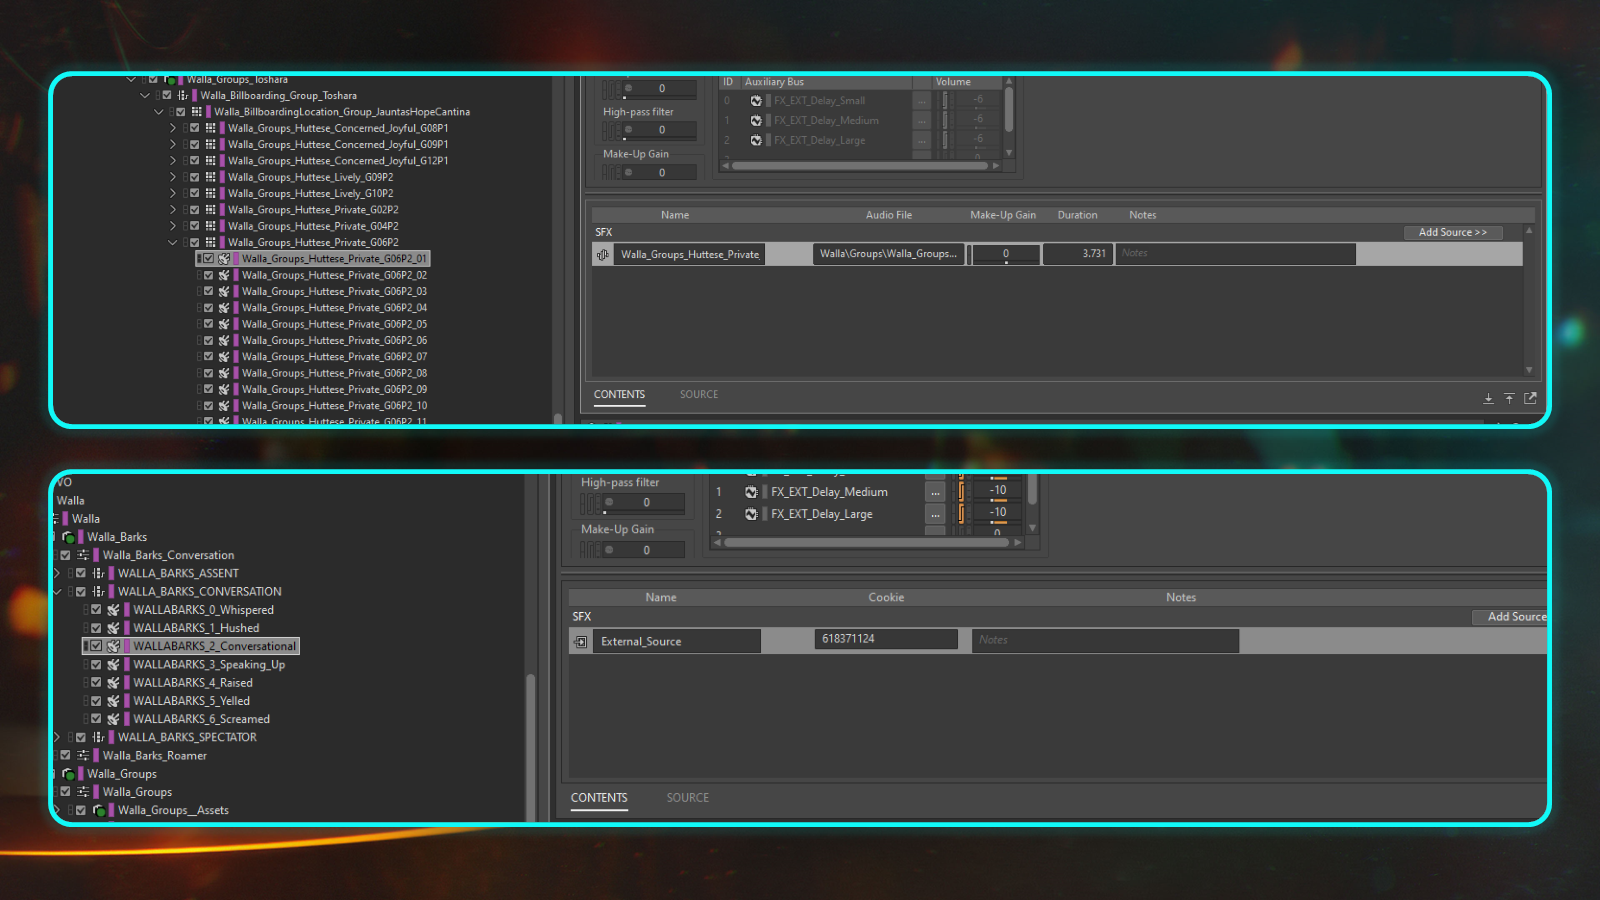The image size is (1600, 900).
Task: Open the Contents tab in the lower panel
Action: (x=599, y=797)
